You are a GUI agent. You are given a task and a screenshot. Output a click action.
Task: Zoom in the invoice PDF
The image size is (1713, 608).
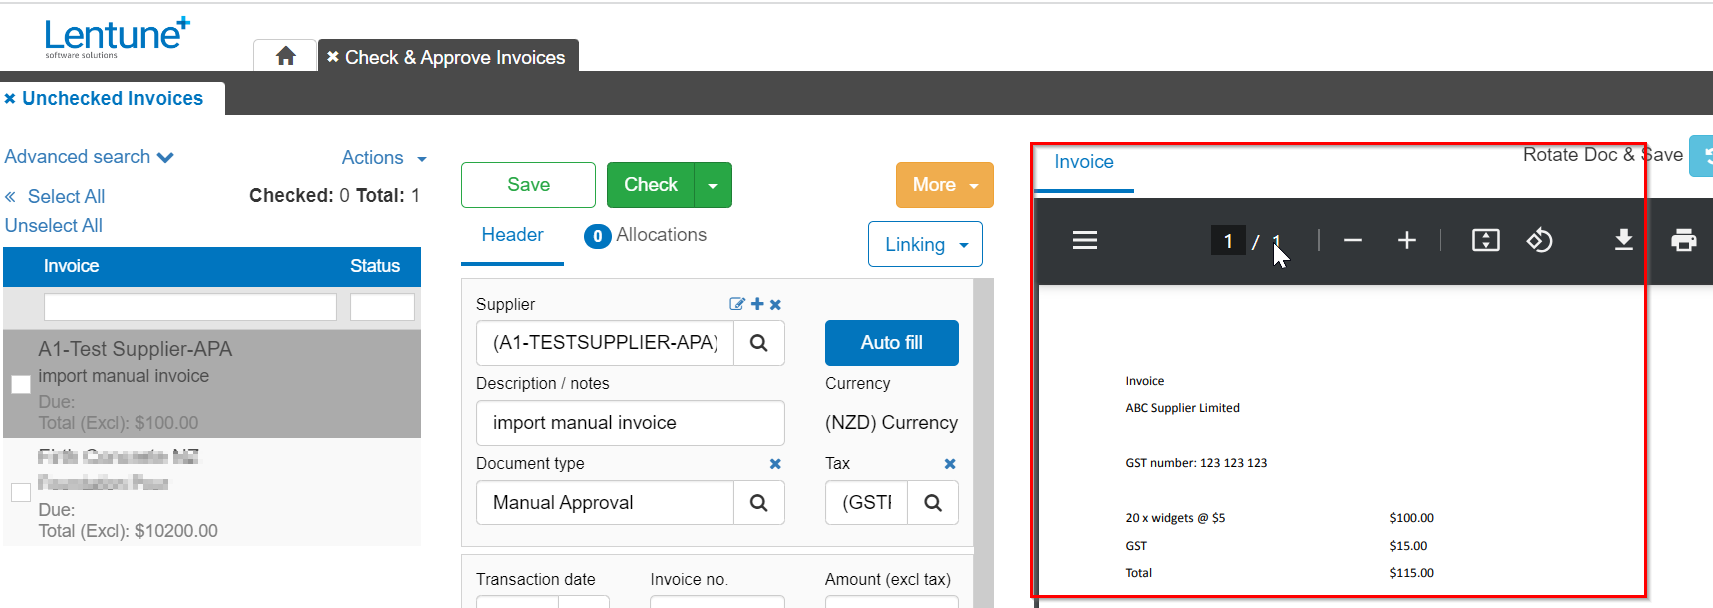tap(1407, 240)
